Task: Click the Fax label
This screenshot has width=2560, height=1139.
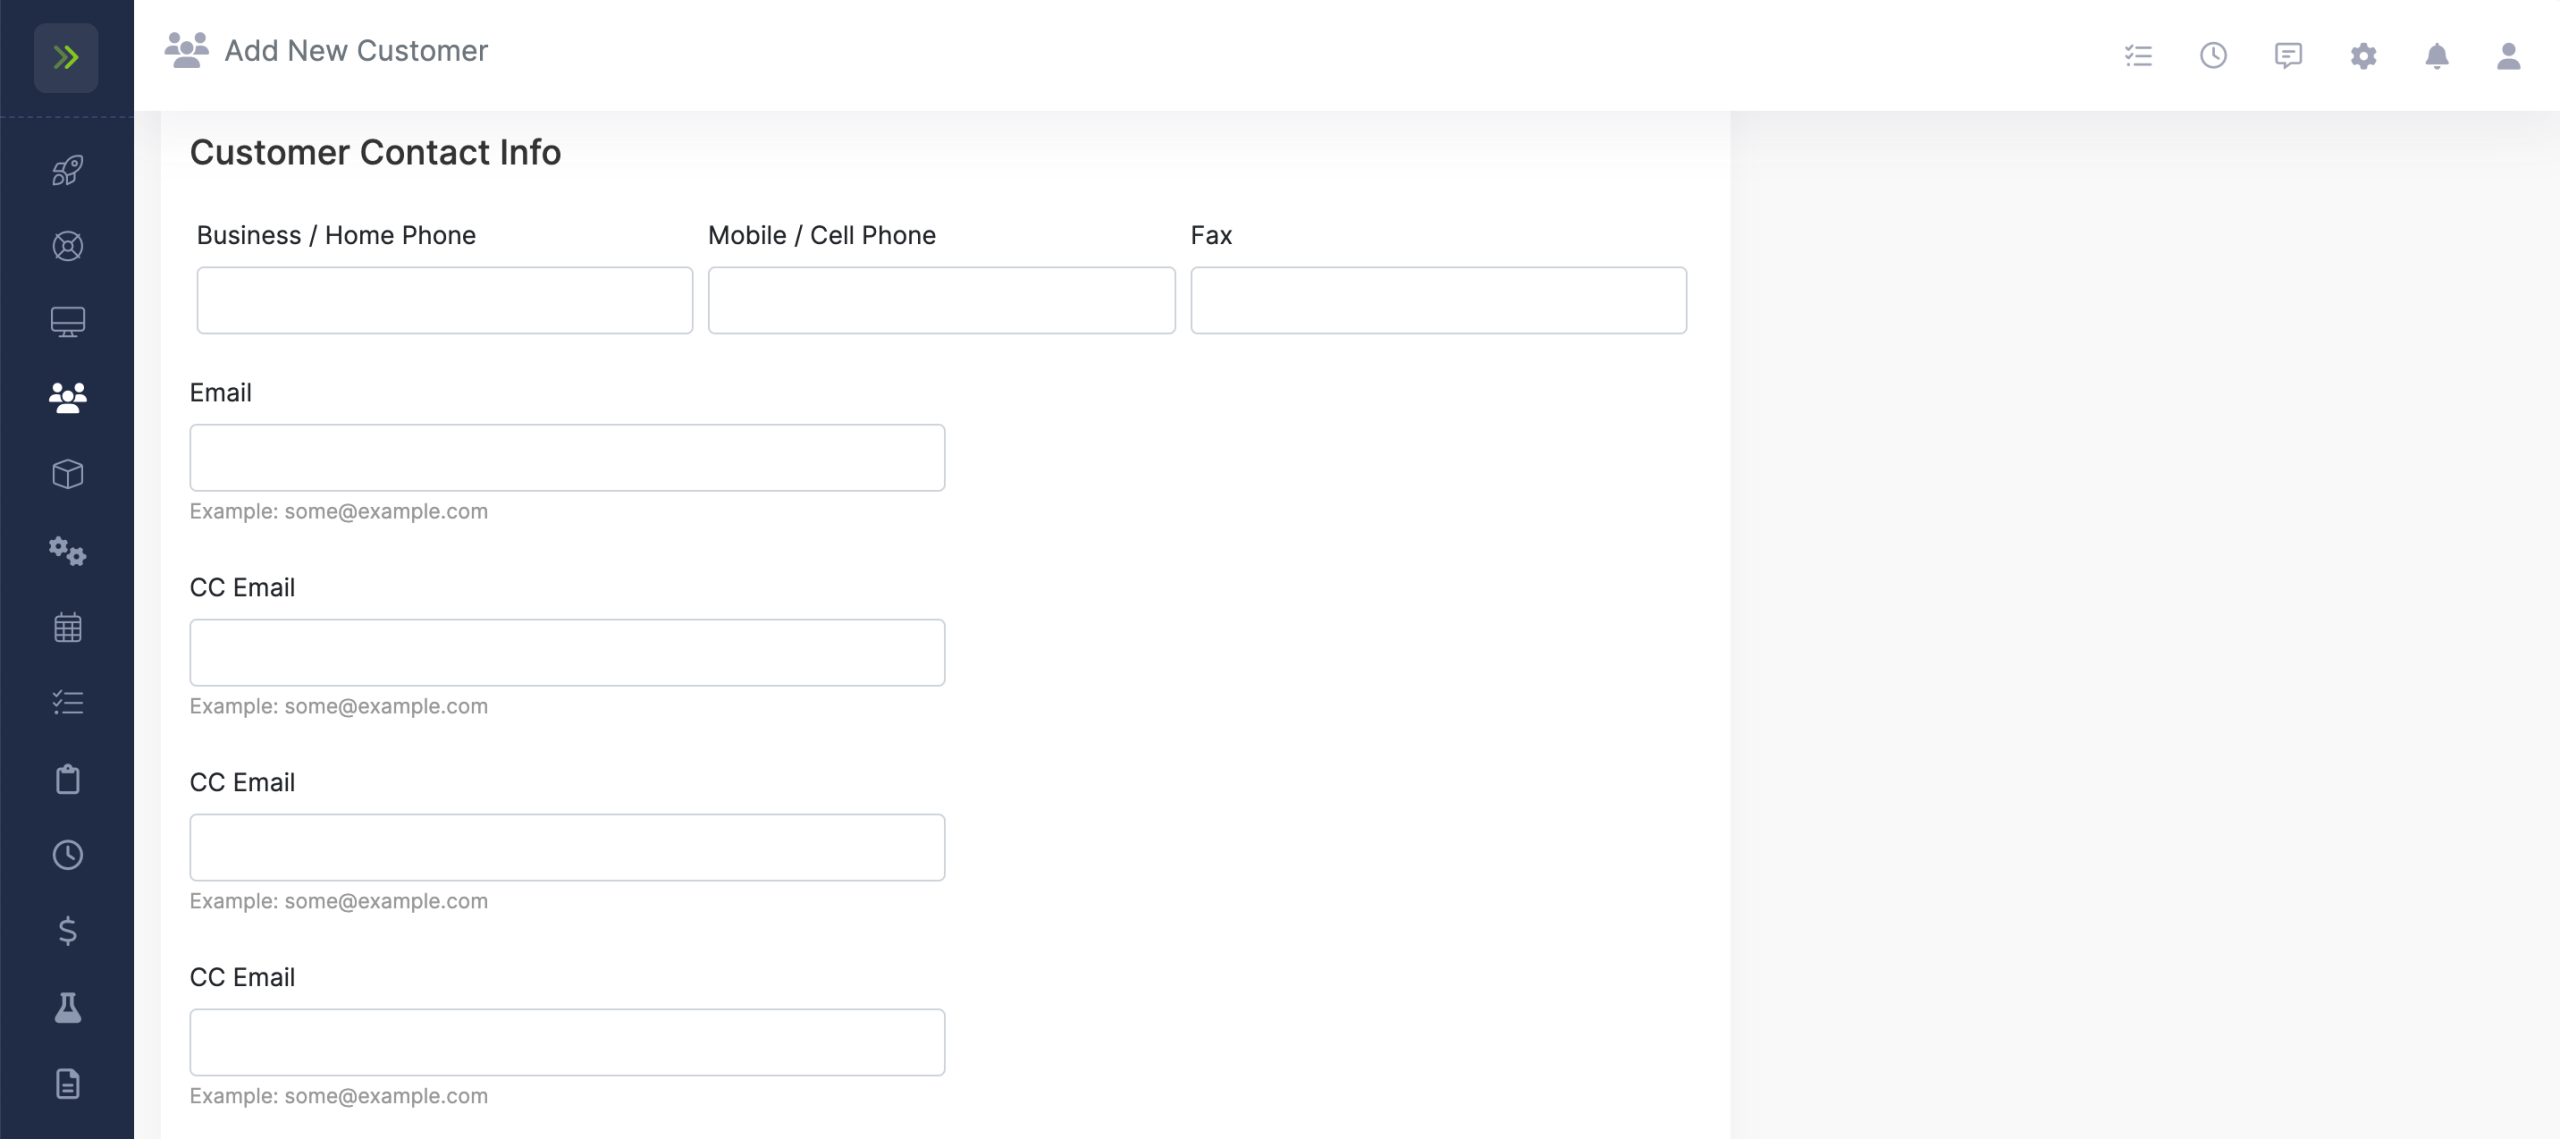Action: [x=1211, y=235]
